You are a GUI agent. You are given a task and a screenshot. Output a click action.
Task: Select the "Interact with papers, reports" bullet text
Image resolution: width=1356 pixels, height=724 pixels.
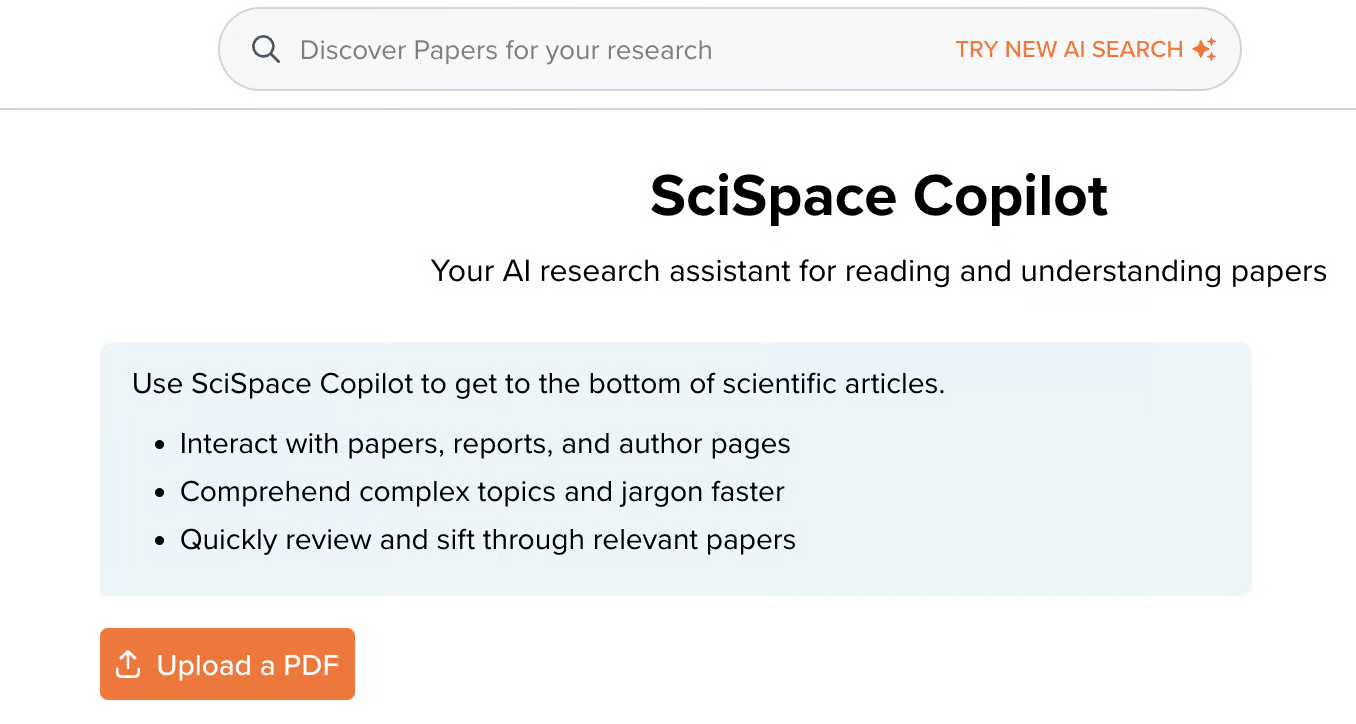485,444
